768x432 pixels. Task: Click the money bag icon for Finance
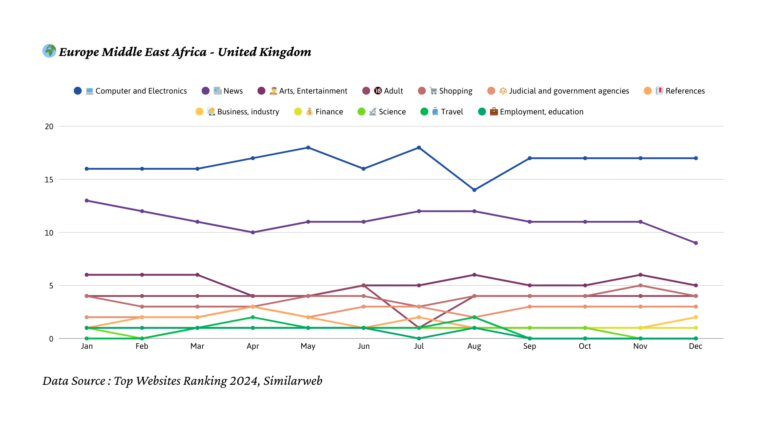pyautogui.click(x=309, y=111)
